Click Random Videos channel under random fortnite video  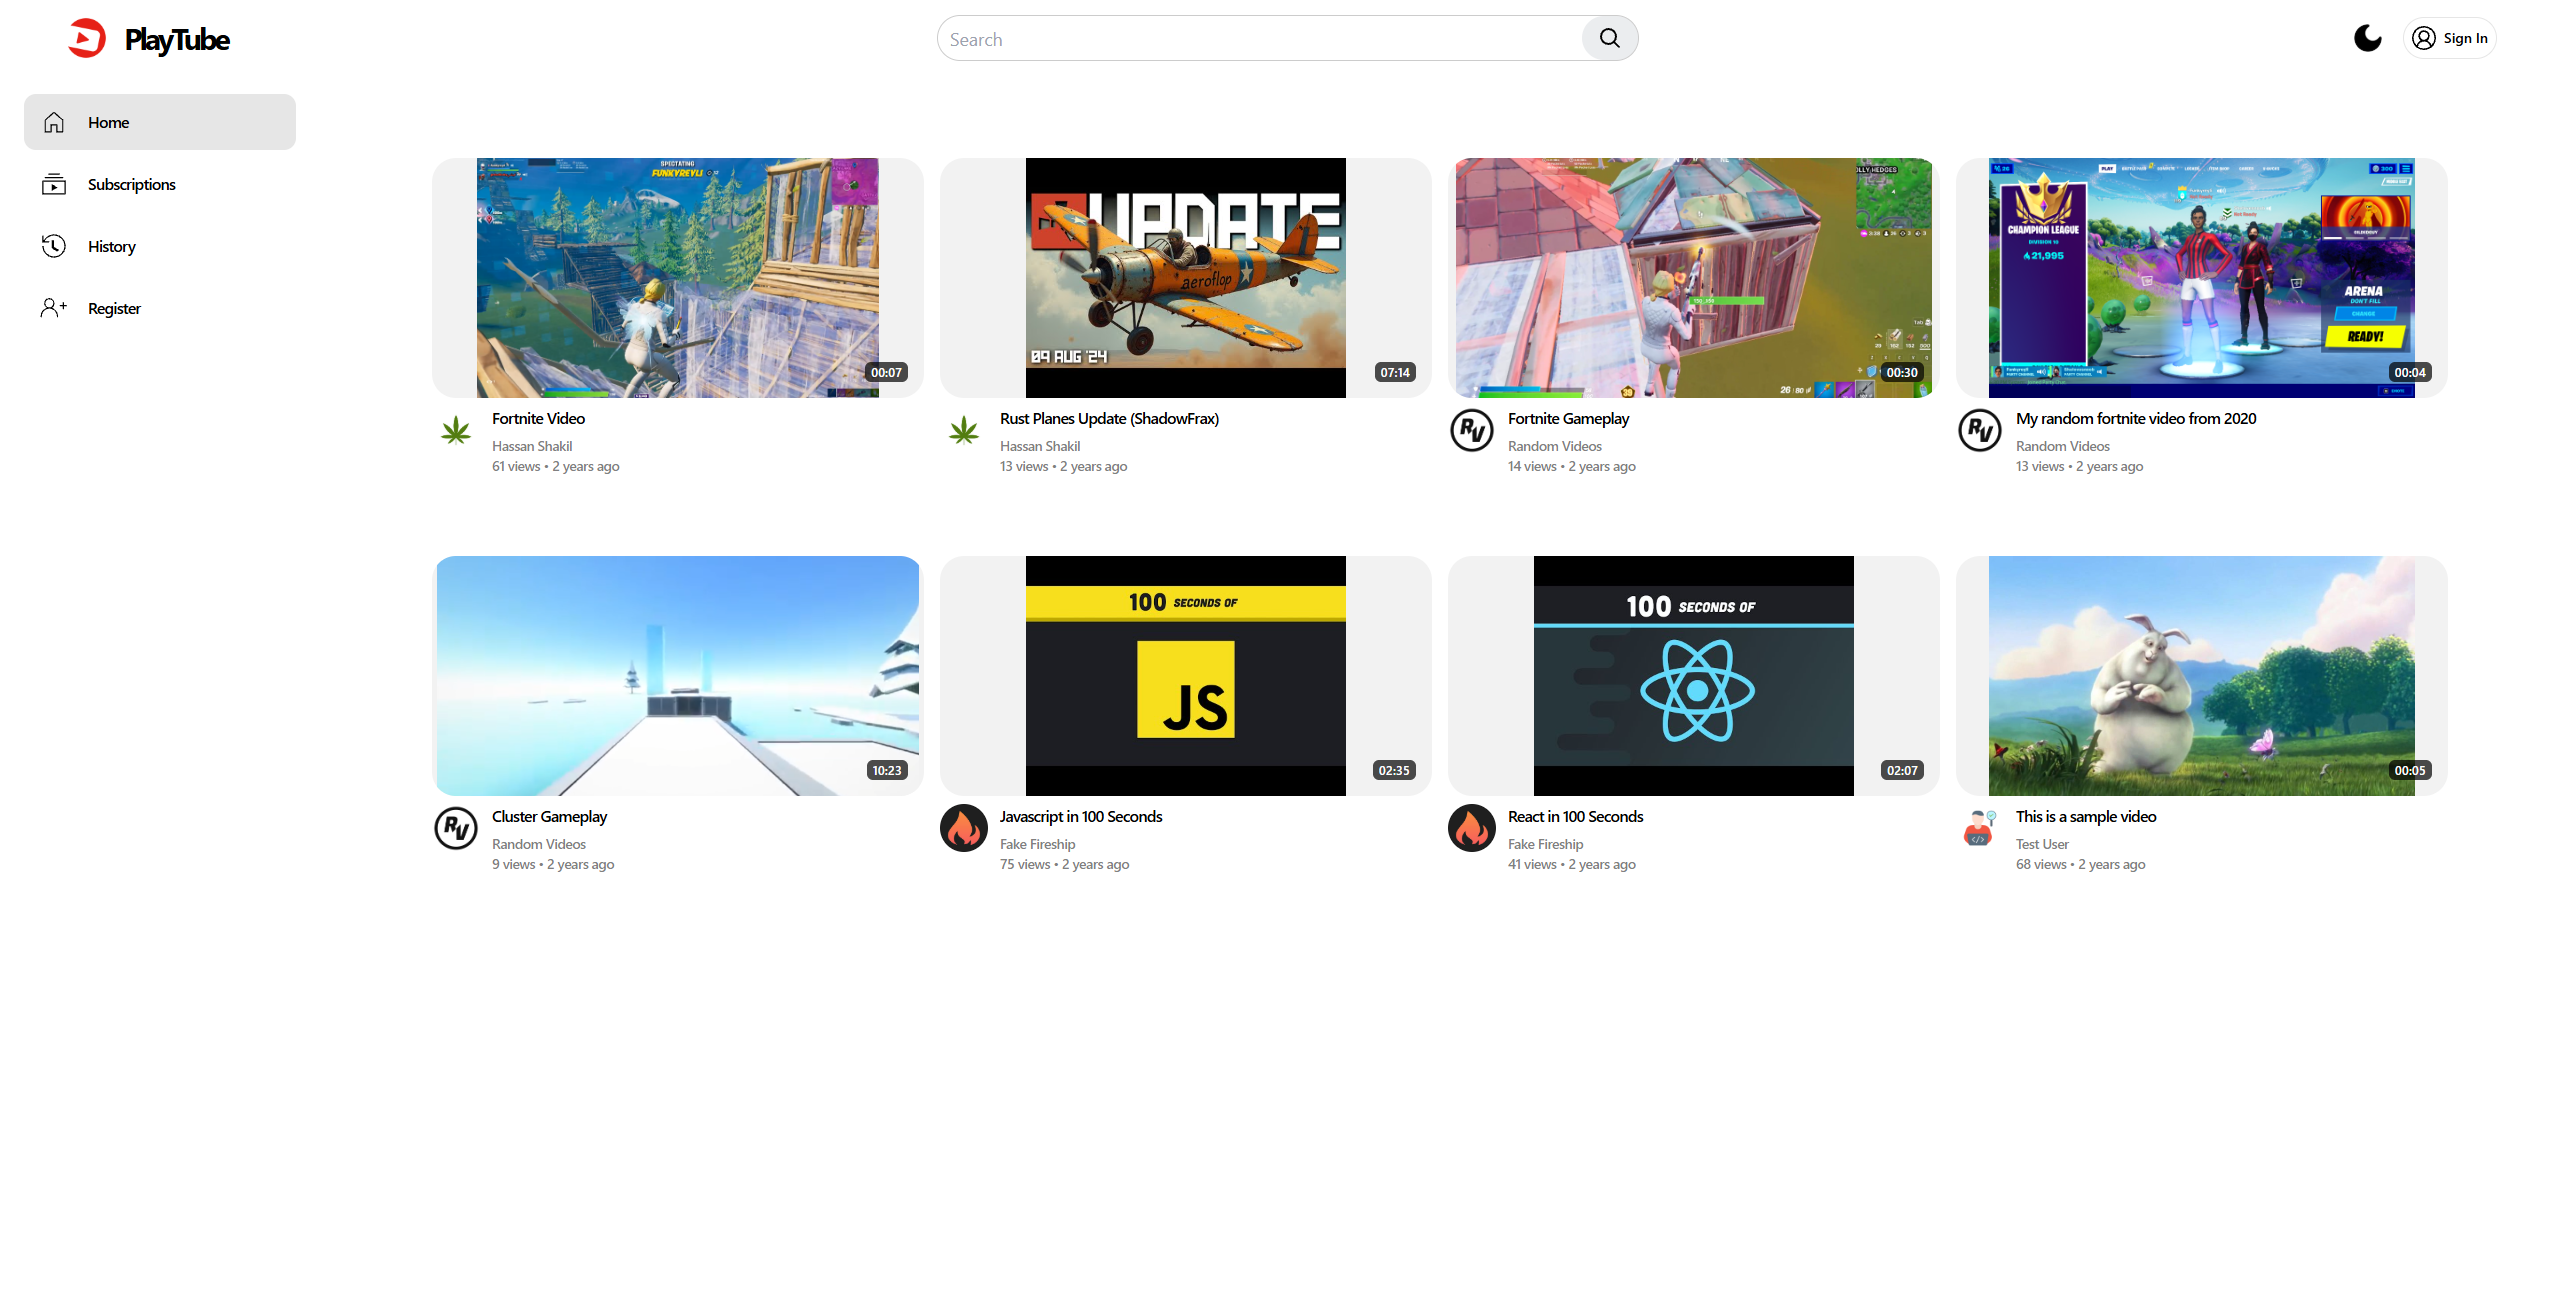point(2063,446)
